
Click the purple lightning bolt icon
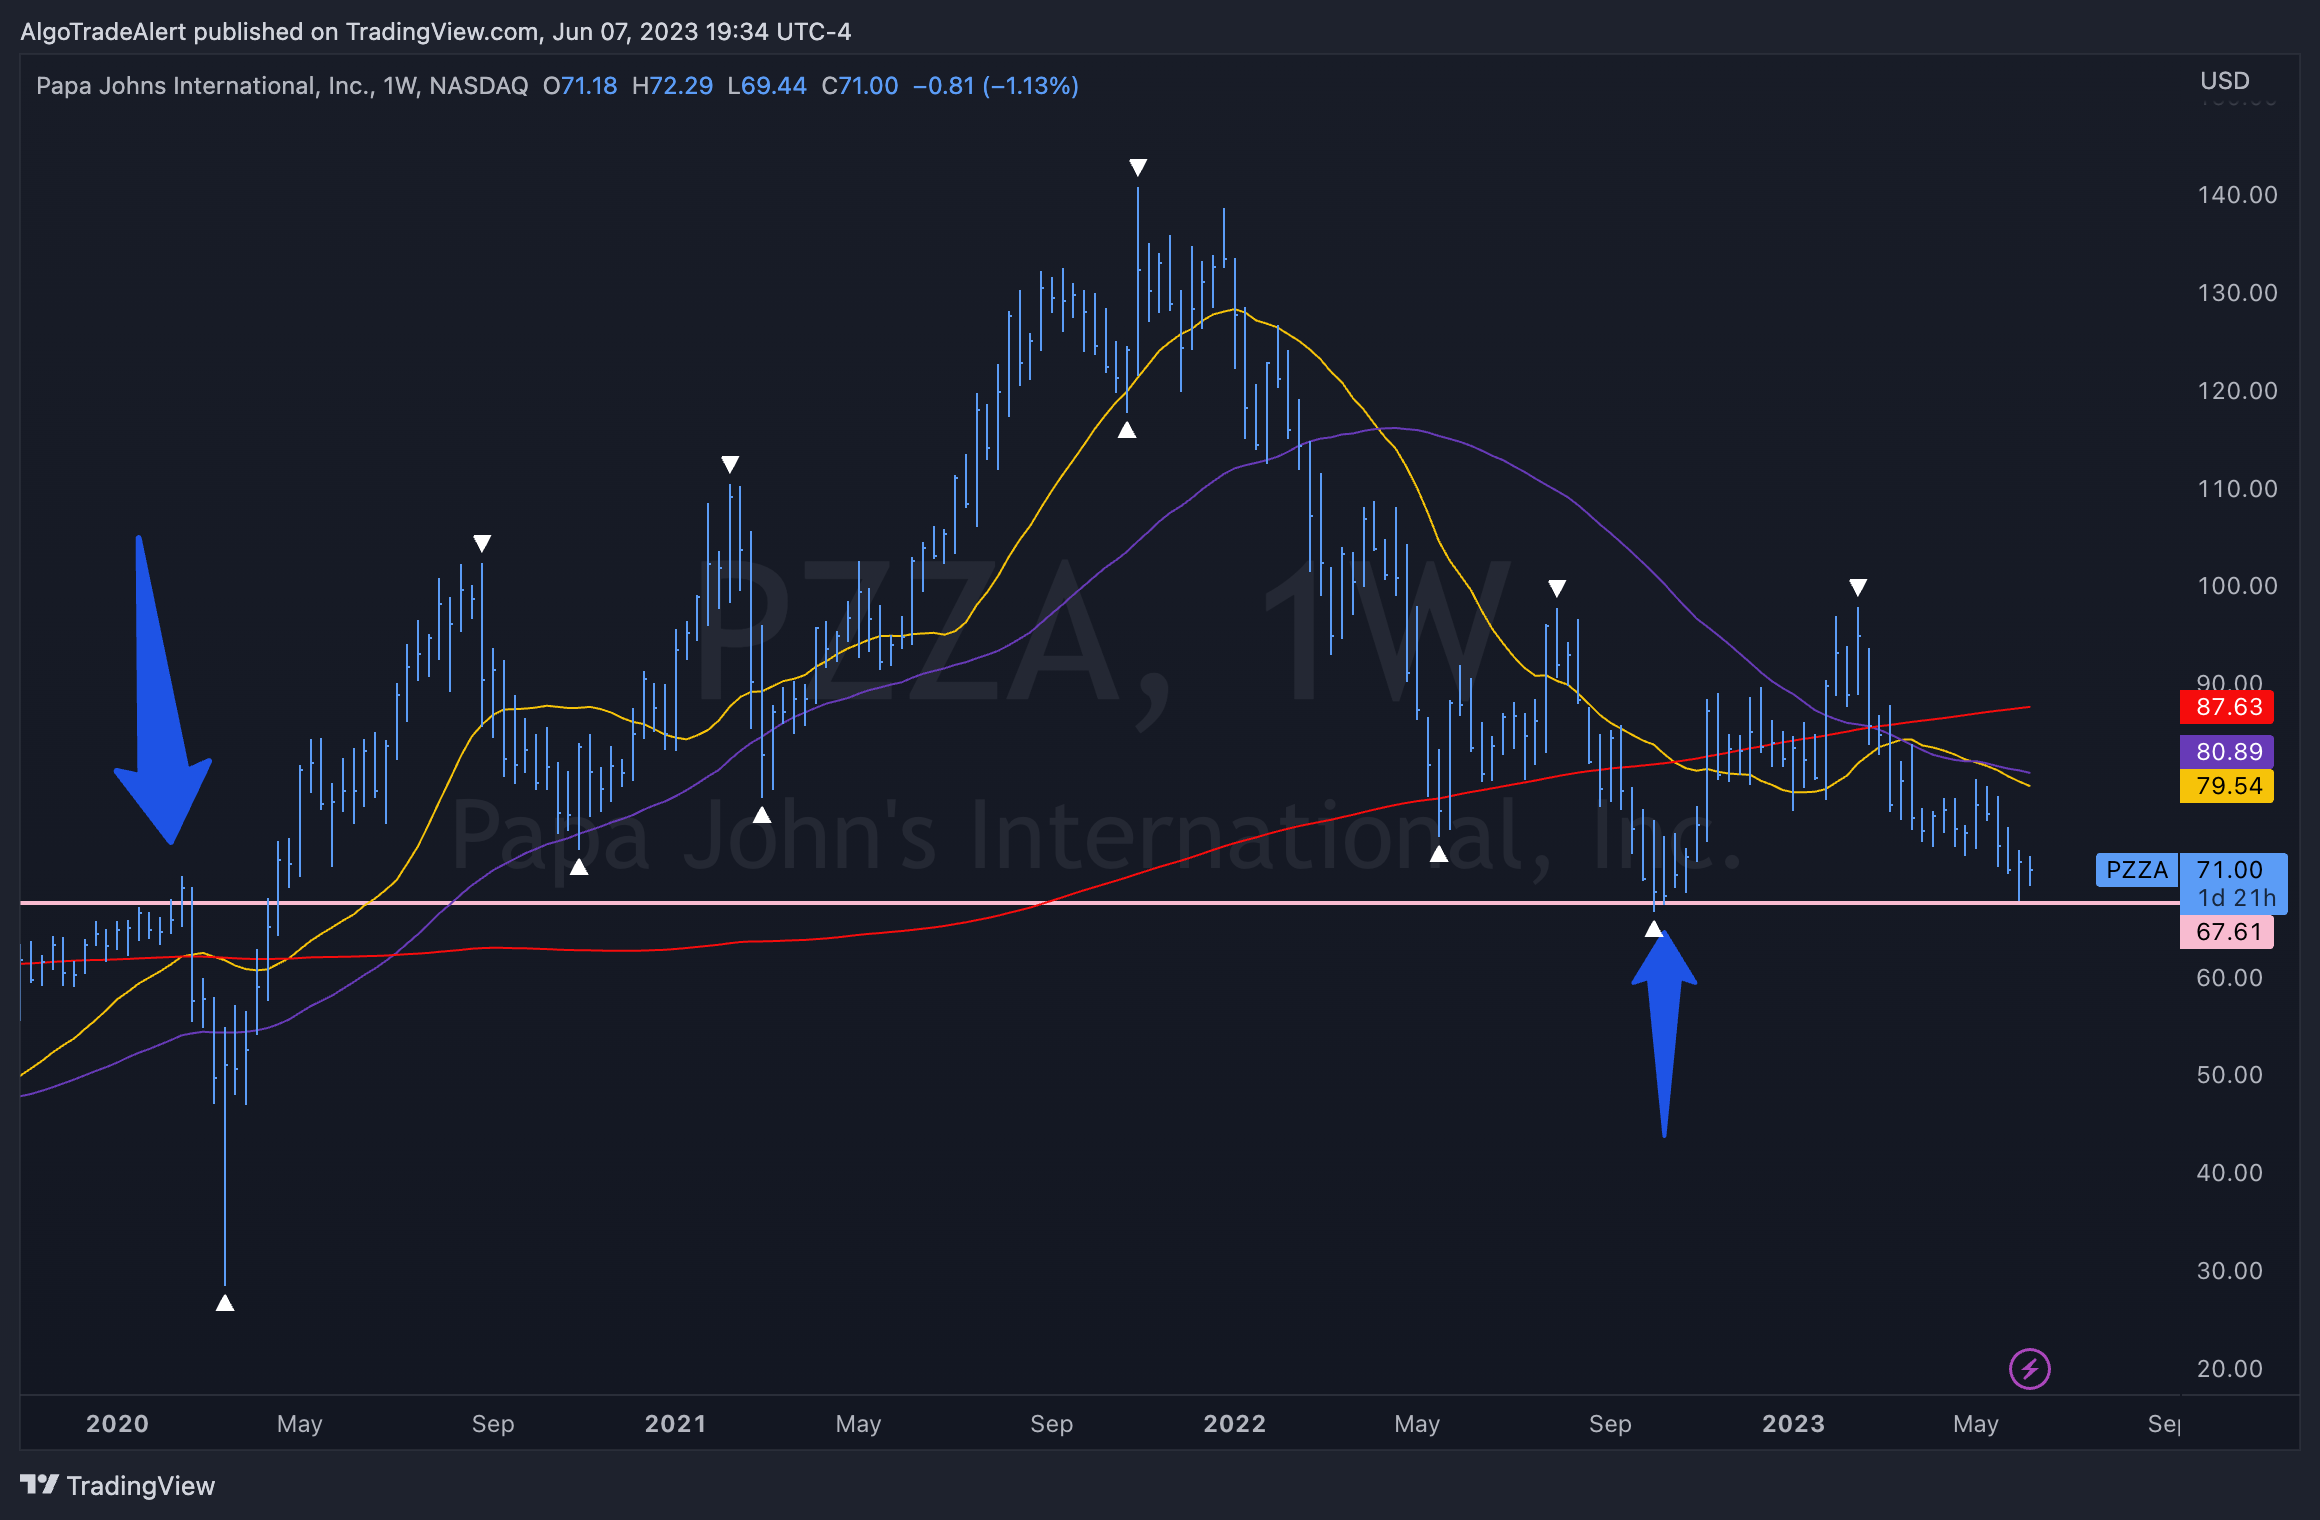pyautogui.click(x=2029, y=1369)
